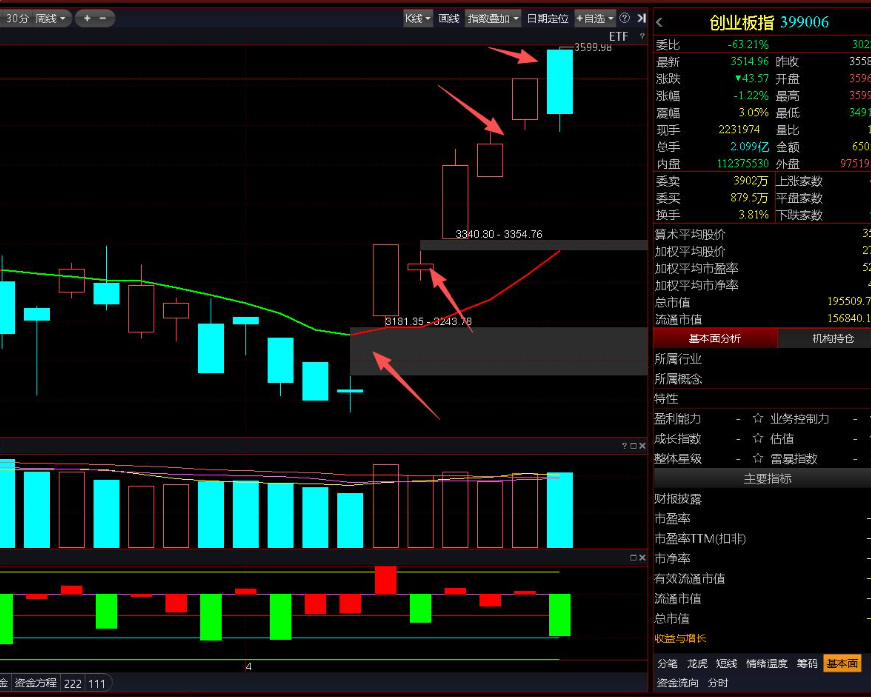Viewport: 871px width, 697px height.
Task: Collapse the right panel with the arrow icon
Action: click(x=640, y=18)
